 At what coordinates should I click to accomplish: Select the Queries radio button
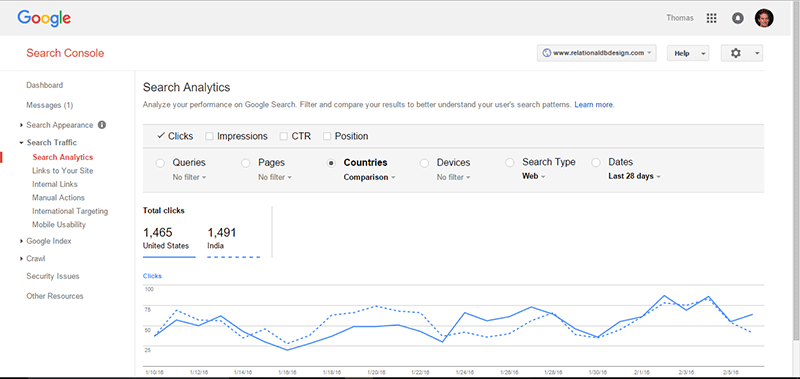pos(160,163)
